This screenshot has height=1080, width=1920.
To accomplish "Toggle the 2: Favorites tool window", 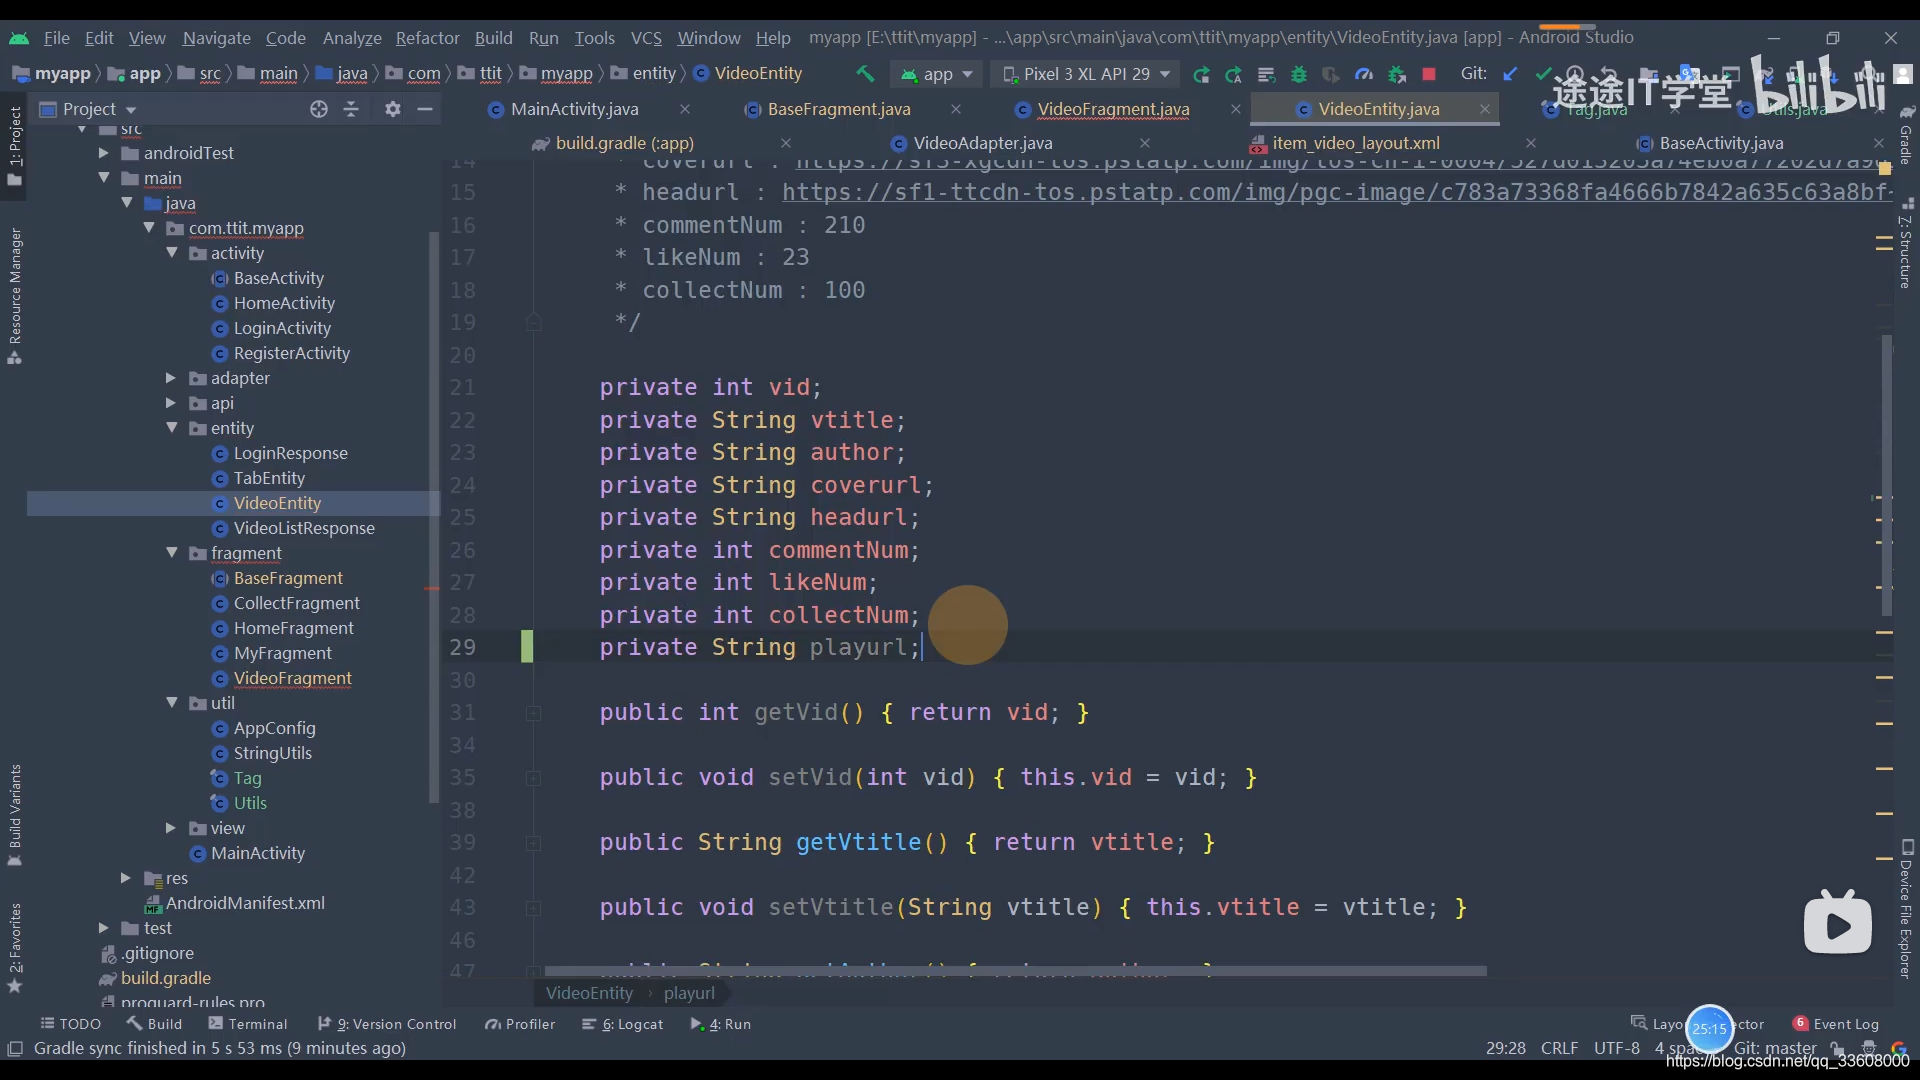I will (15, 947).
